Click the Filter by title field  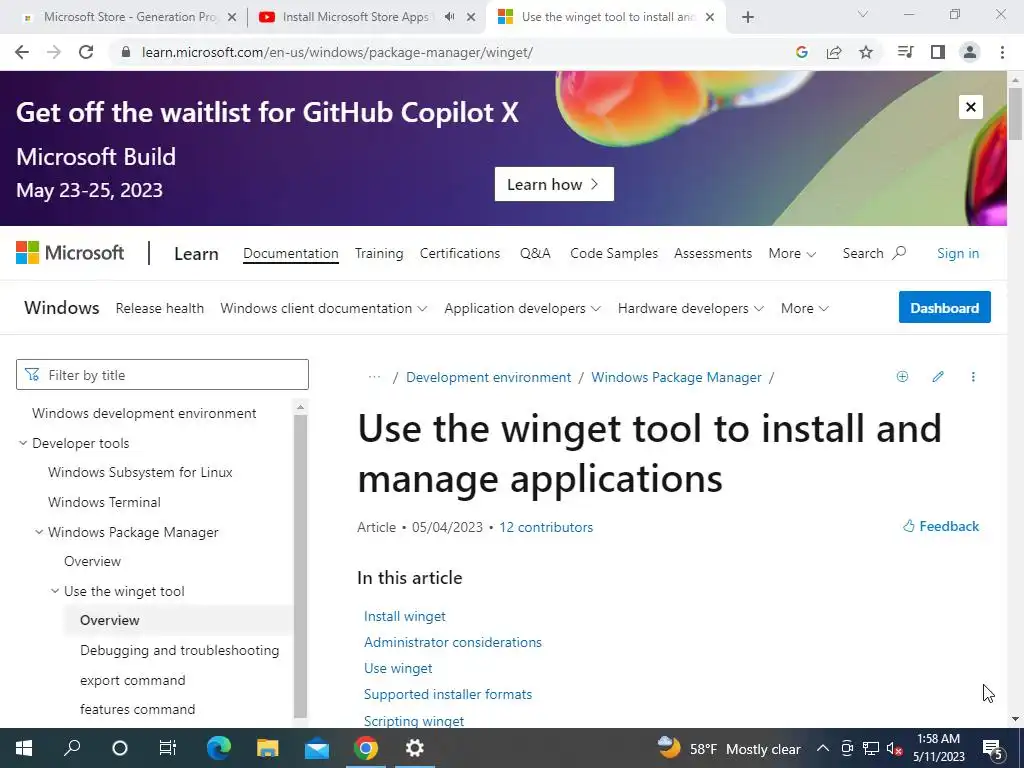tap(162, 375)
